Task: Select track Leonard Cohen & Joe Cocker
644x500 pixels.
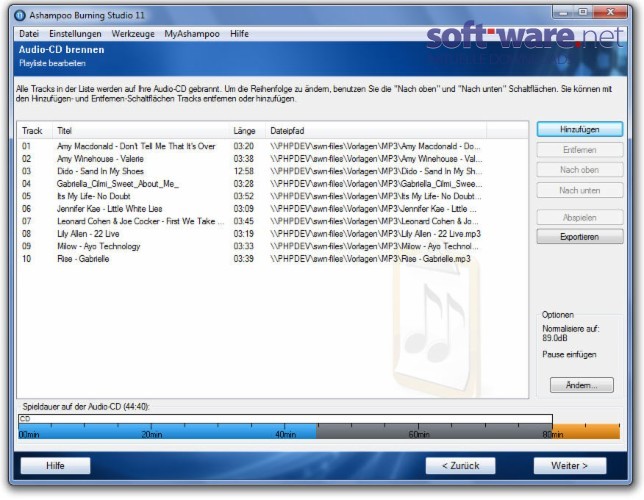Action: coord(140,221)
